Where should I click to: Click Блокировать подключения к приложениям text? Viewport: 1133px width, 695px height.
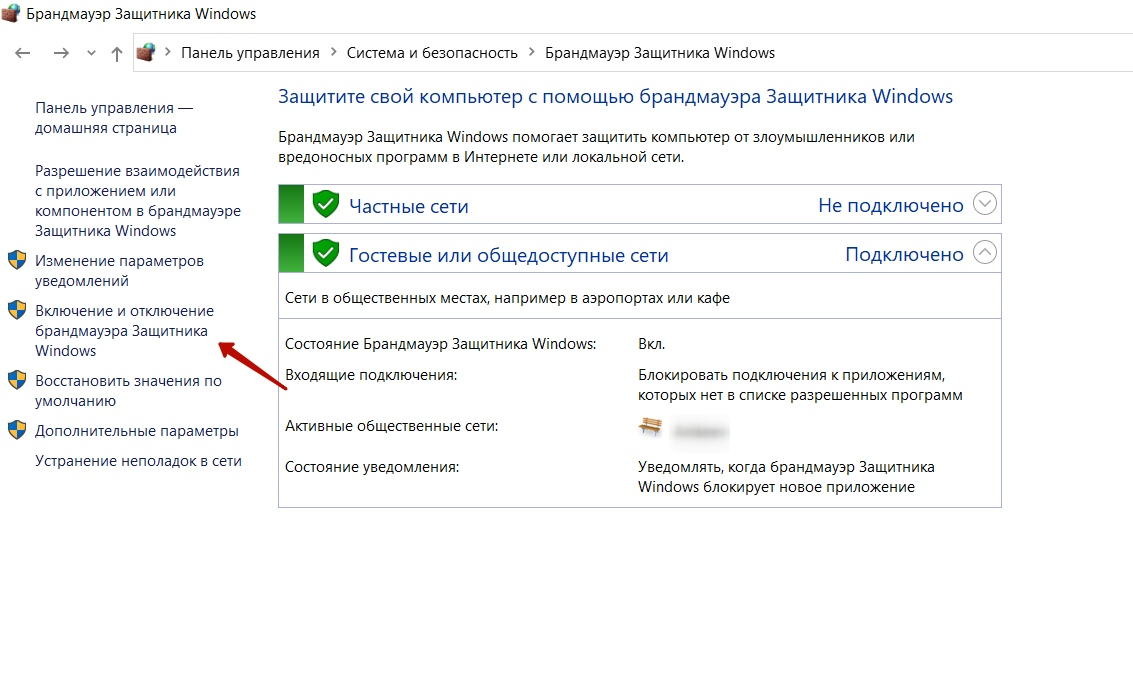[x=800, y=385]
